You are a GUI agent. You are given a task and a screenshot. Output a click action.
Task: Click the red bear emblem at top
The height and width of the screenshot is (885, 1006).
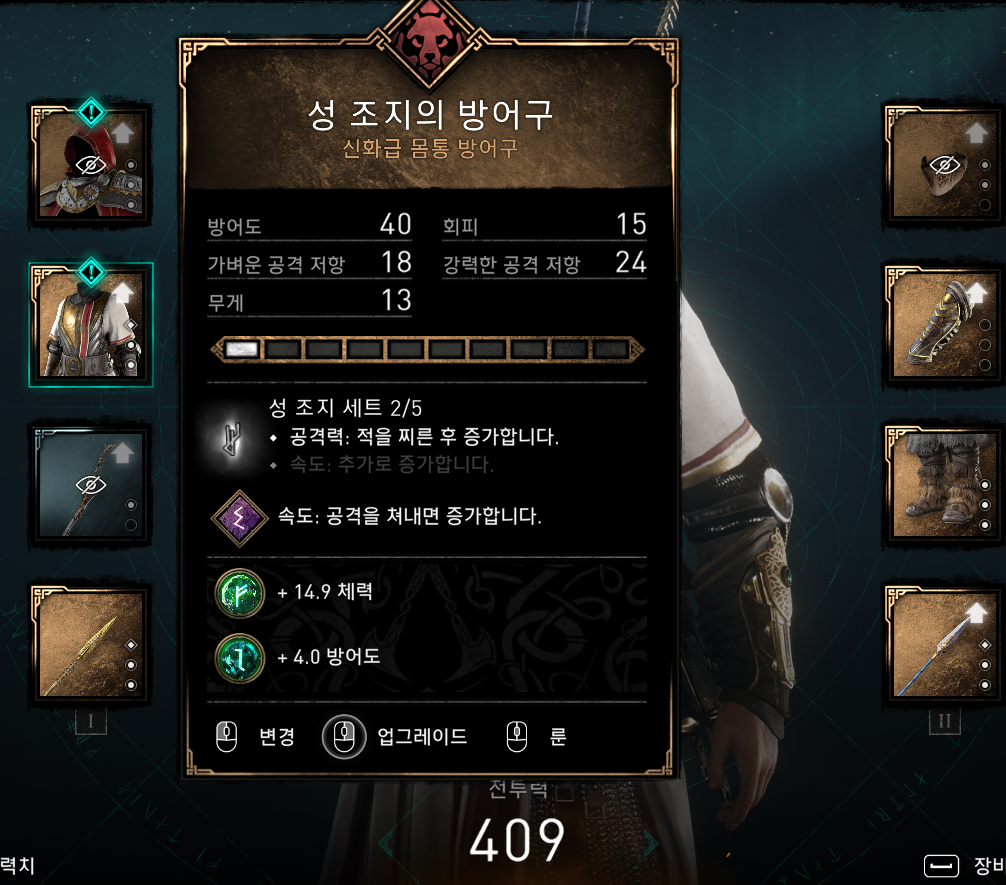point(429,42)
